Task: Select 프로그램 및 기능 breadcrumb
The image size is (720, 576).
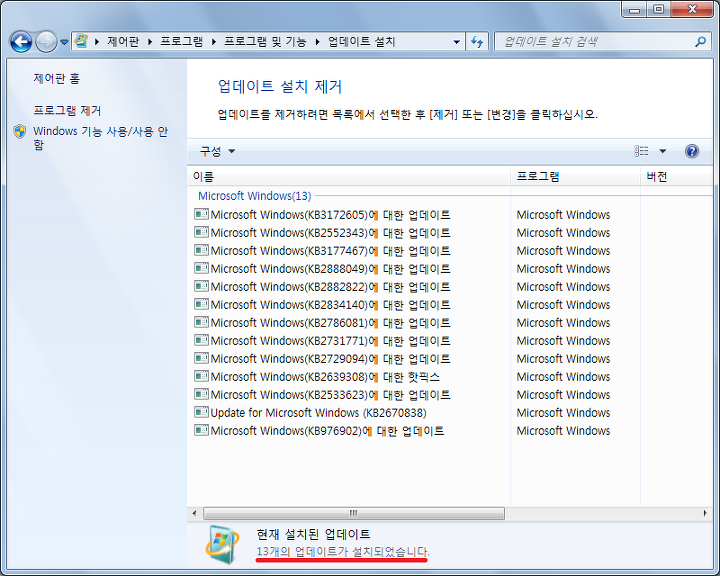Action: (x=265, y=42)
